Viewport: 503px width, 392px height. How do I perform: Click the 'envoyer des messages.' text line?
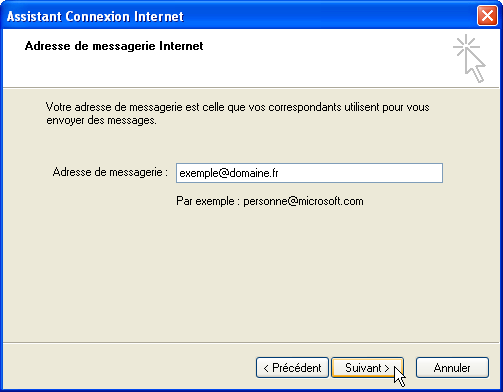tap(101, 120)
